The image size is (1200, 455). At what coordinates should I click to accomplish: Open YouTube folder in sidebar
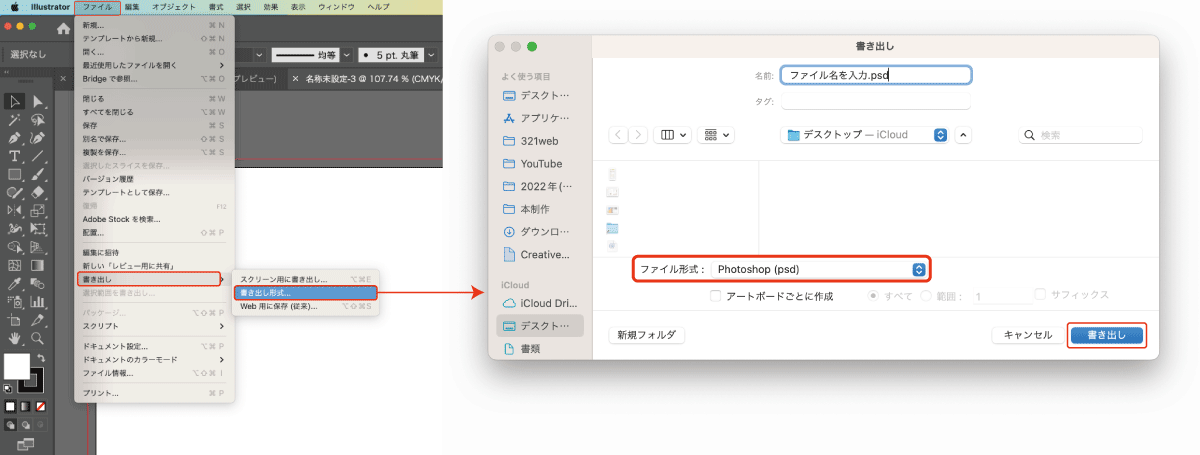click(538, 164)
